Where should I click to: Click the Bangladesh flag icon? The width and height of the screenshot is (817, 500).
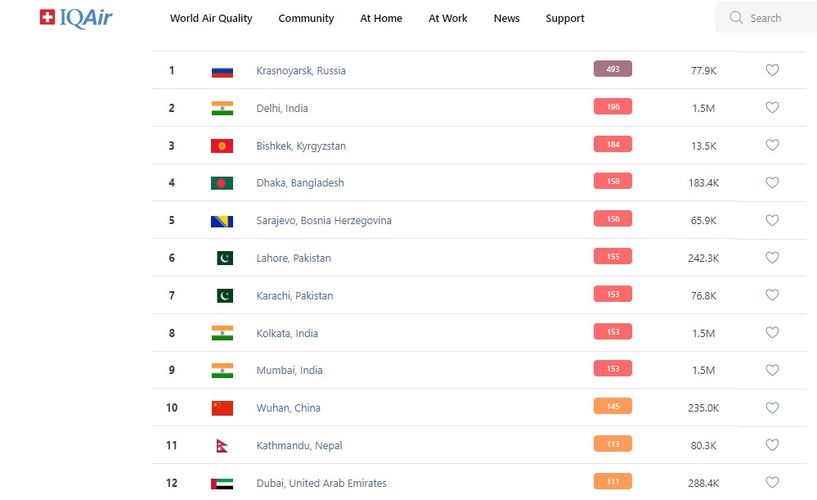[222, 183]
